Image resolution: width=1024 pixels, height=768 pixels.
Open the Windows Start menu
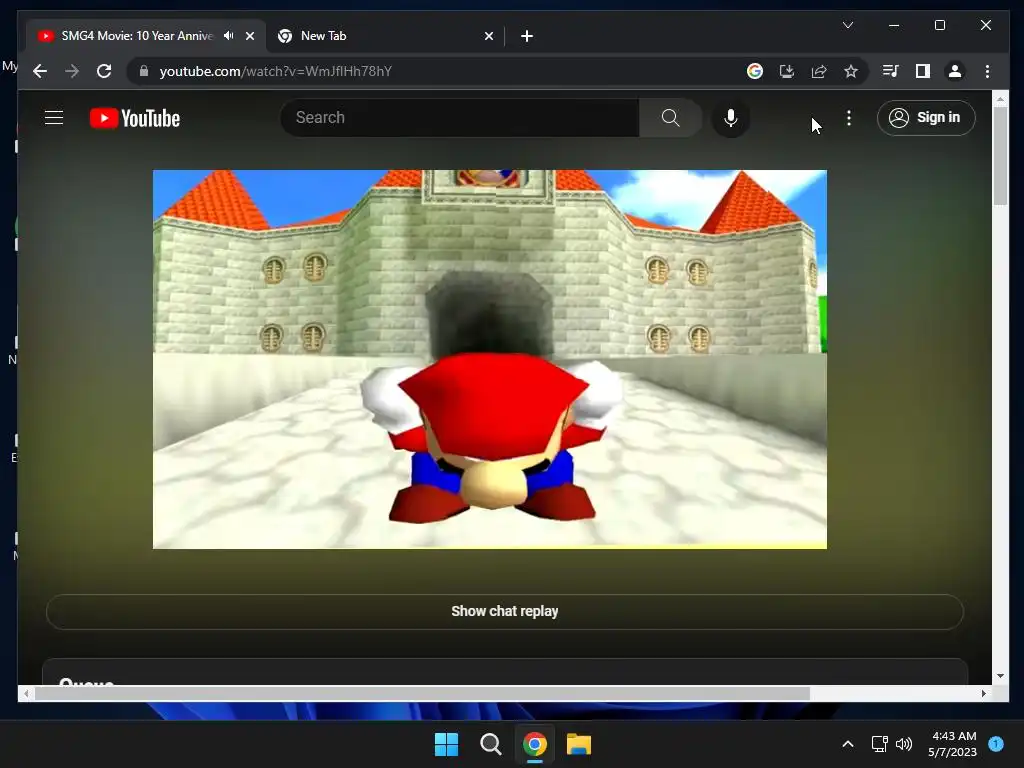pyautogui.click(x=447, y=744)
